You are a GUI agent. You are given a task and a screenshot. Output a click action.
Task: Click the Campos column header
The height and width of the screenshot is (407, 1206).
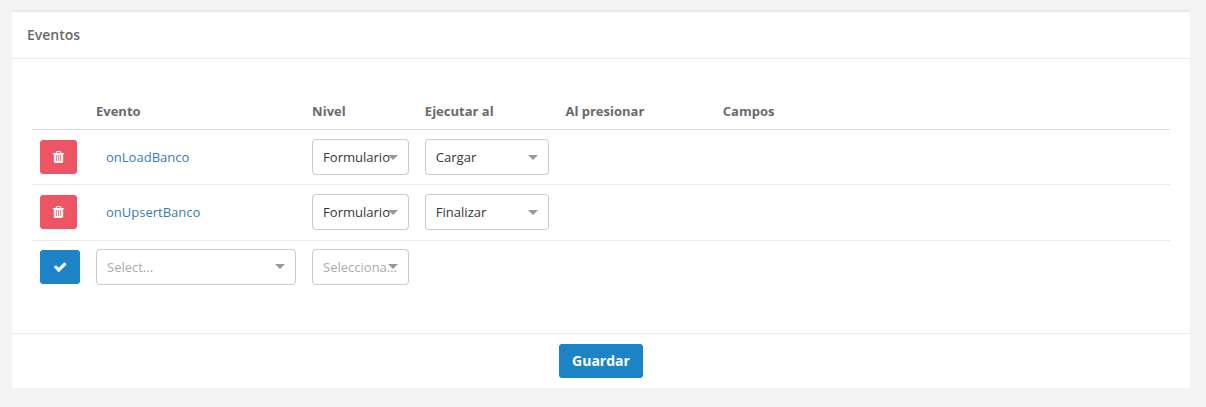(748, 111)
